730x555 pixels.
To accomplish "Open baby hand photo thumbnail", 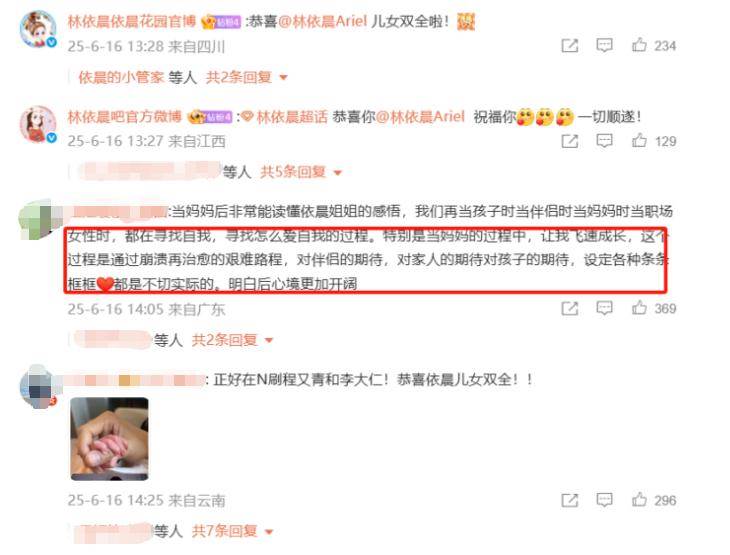I will tap(109, 439).
